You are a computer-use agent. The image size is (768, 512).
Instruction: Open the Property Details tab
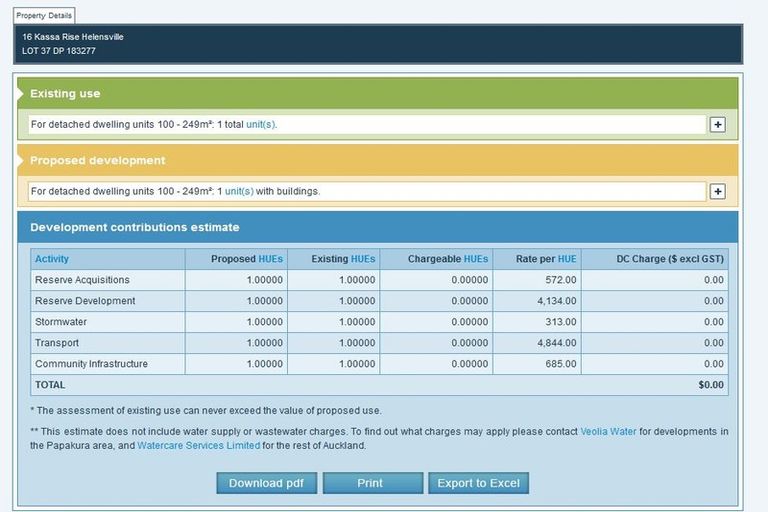click(x=45, y=15)
